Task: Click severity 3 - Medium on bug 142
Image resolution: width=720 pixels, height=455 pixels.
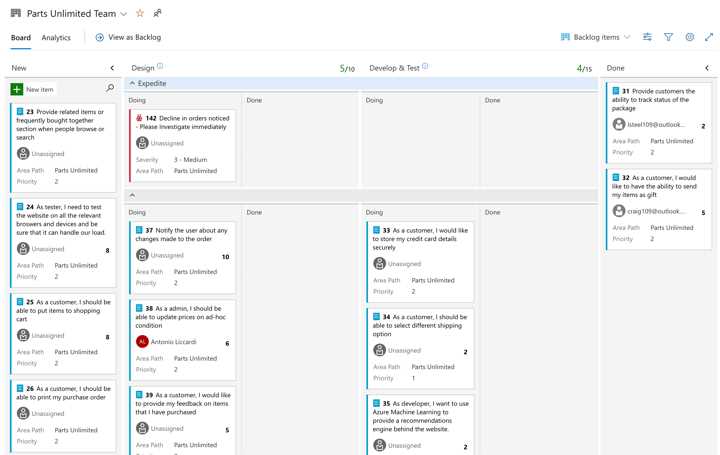Action: (x=191, y=160)
